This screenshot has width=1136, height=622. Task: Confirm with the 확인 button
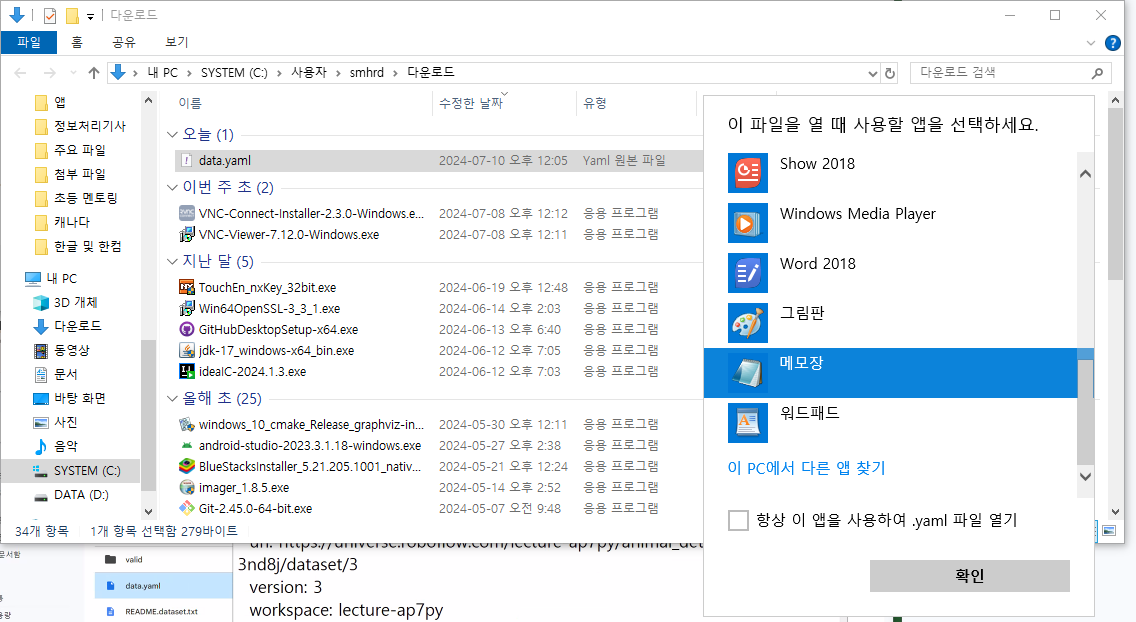[x=969, y=576]
